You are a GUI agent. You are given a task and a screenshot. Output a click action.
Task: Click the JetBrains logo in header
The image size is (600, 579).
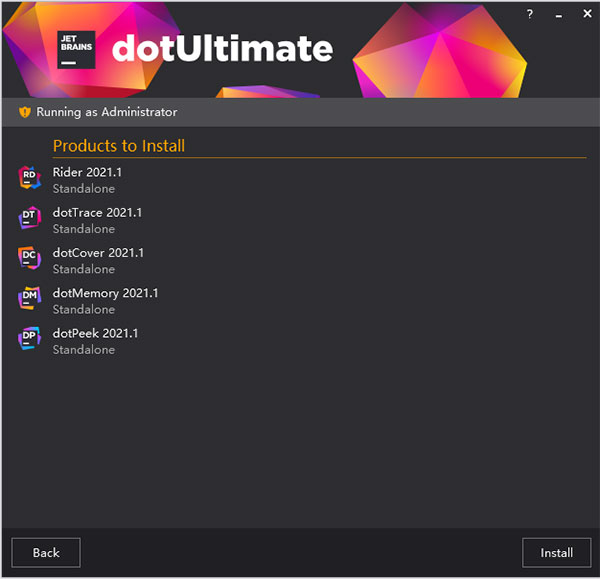tap(76, 50)
